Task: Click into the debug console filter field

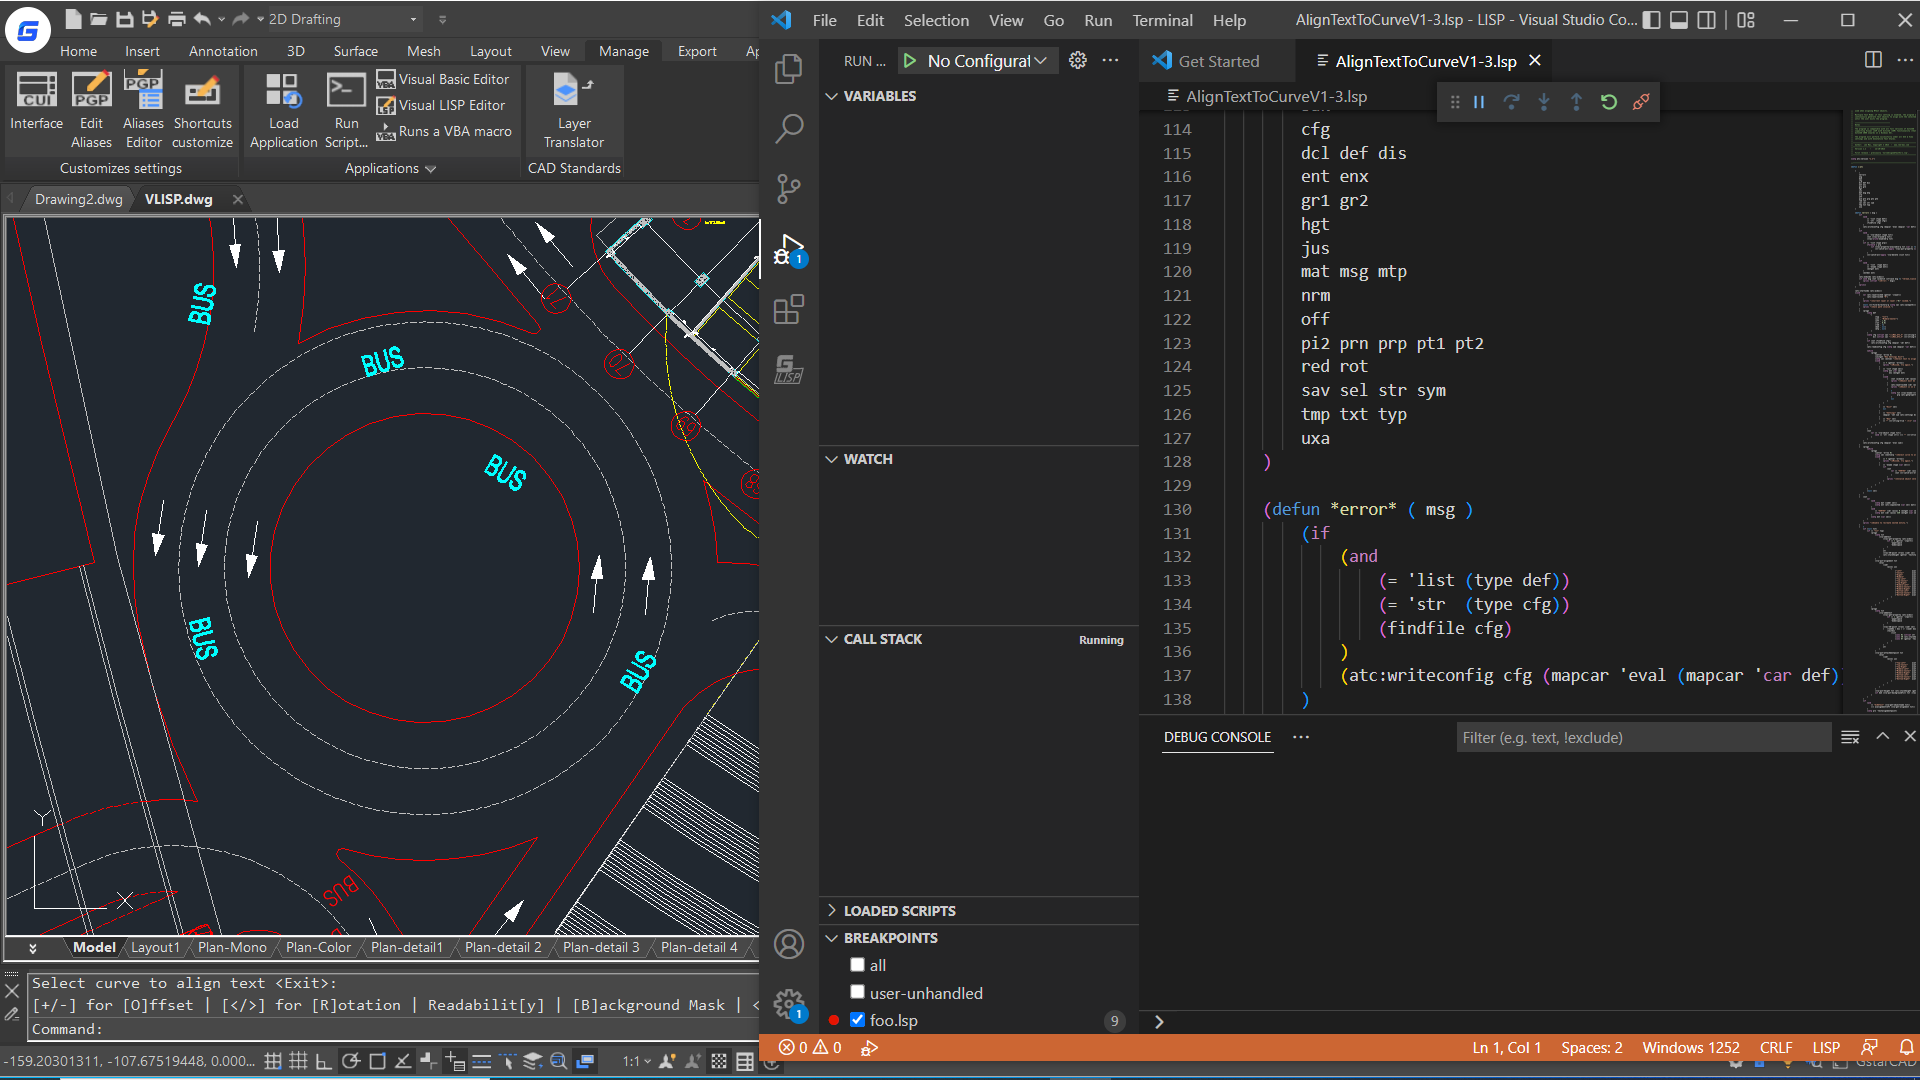Action: point(1643,738)
